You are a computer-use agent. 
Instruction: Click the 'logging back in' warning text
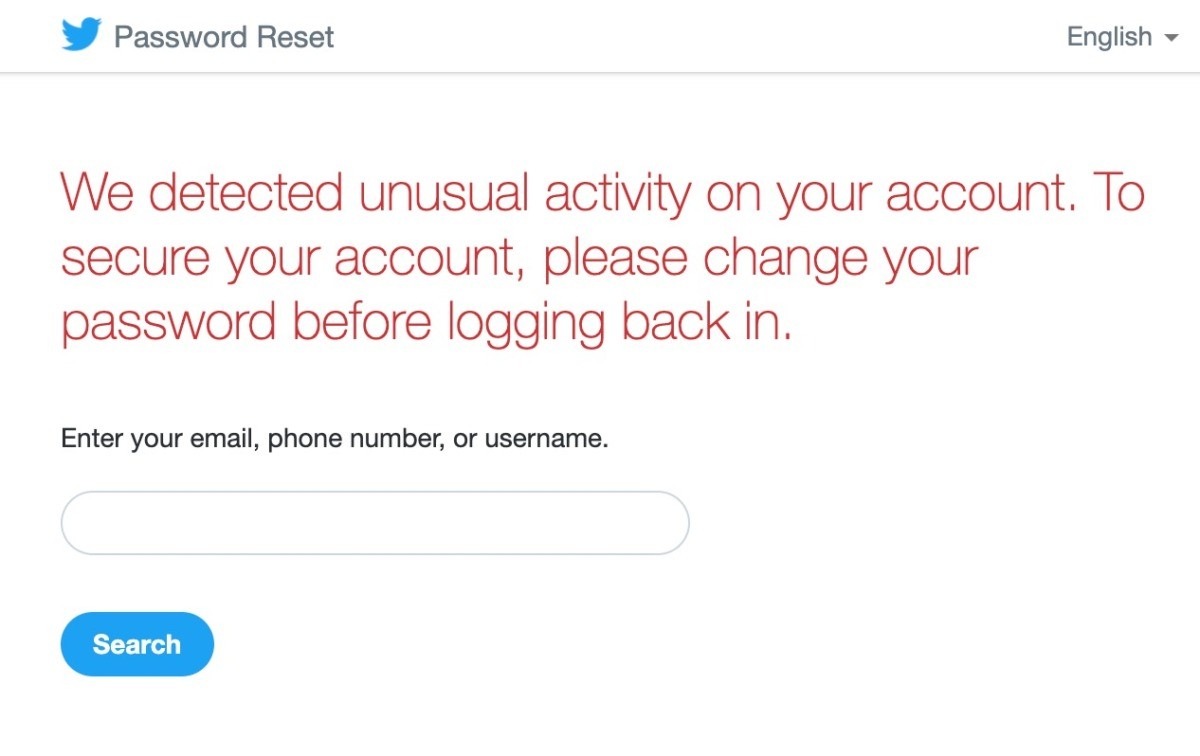(619, 324)
